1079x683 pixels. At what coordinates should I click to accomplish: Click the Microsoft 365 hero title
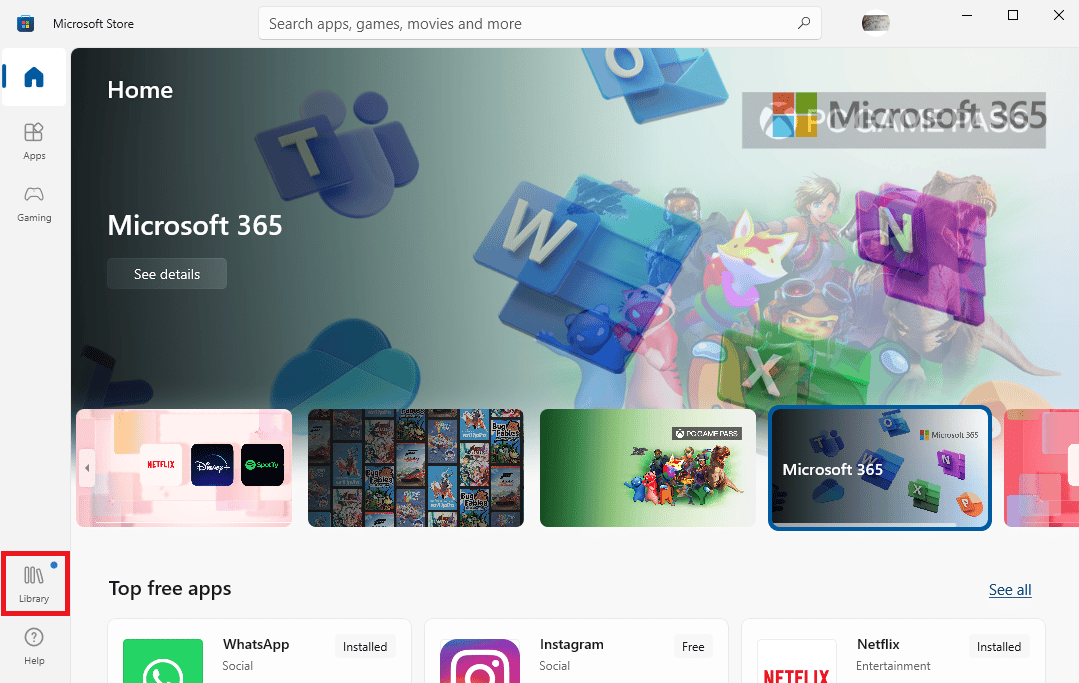(x=195, y=226)
